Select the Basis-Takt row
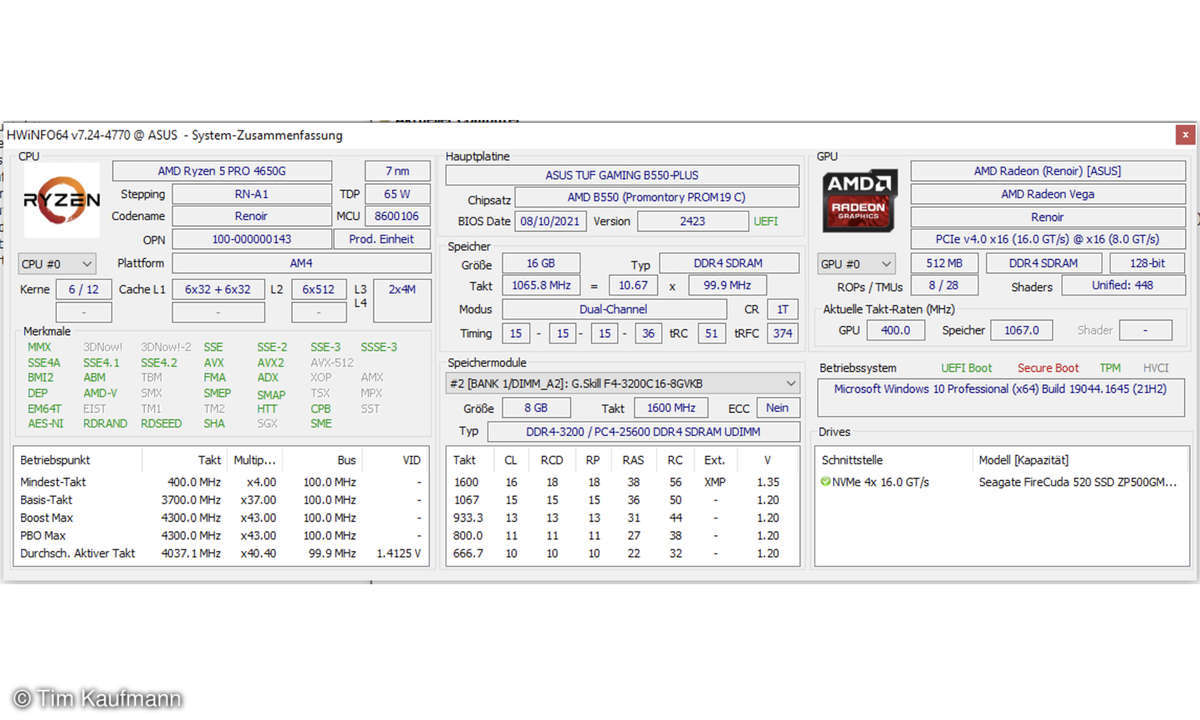The image size is (1200, 720). coord(221,500)
